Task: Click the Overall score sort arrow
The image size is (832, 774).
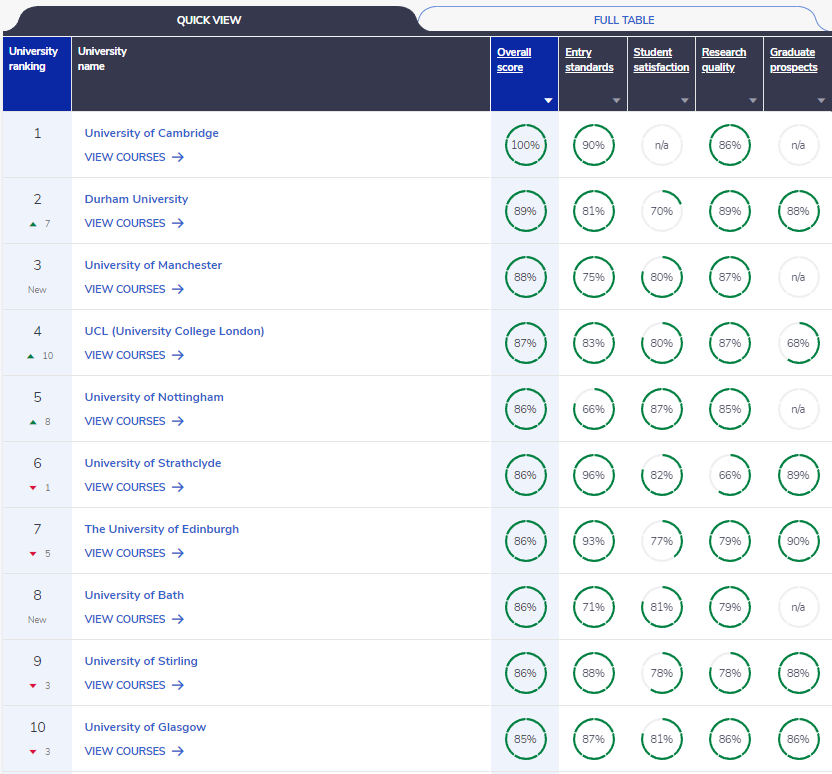Action: (x=548, y=100)
